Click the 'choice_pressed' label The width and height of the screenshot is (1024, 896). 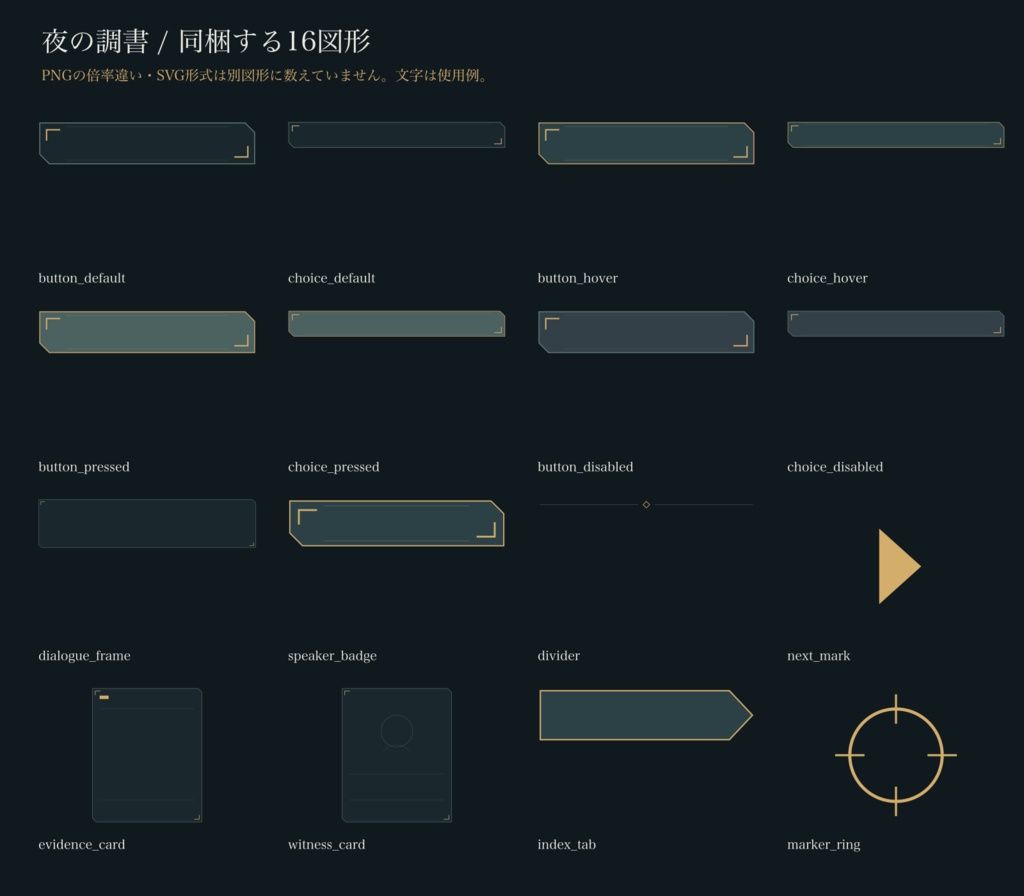pyautogui.click(x=333, y=467)
